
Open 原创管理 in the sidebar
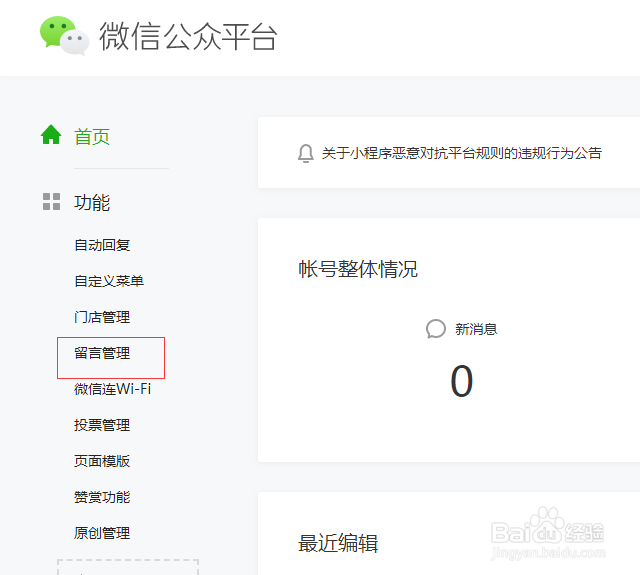click(102, 533)
